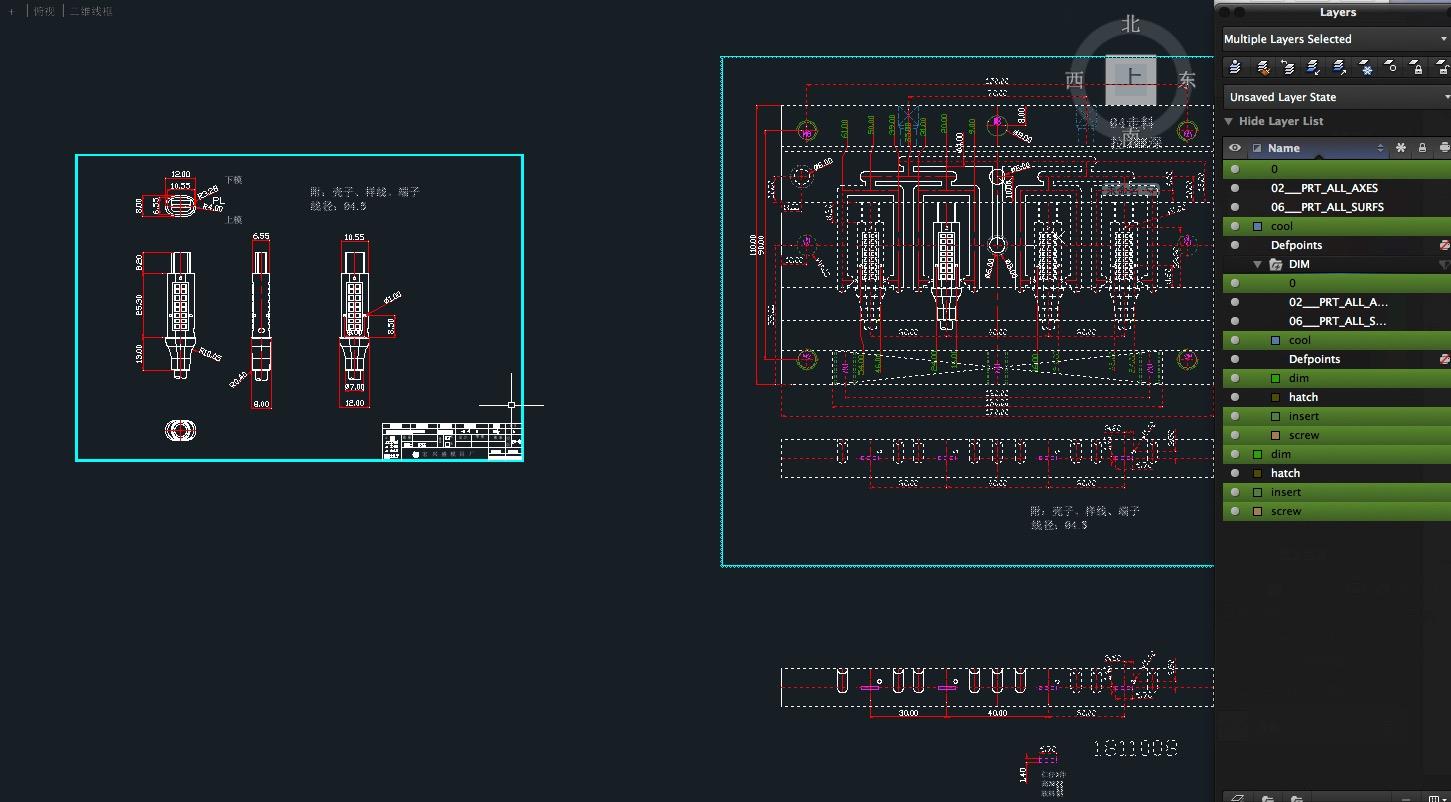Click the title block in left drawing
This screenshot has height=802, width=1451.
pyautogui.click(x=451, y=440)
